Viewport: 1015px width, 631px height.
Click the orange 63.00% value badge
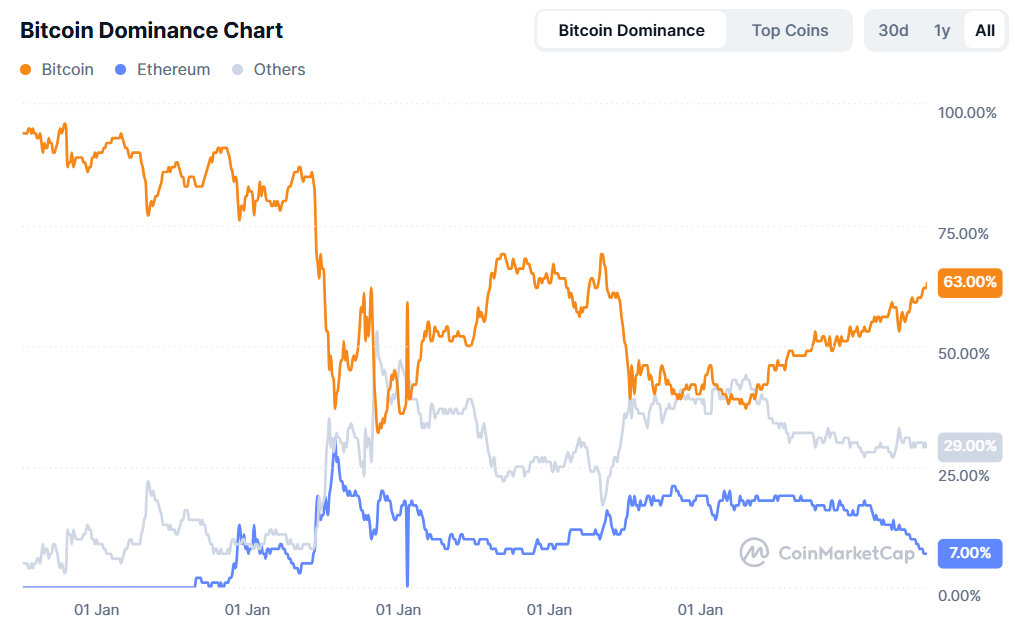click(x=969, y=282)
